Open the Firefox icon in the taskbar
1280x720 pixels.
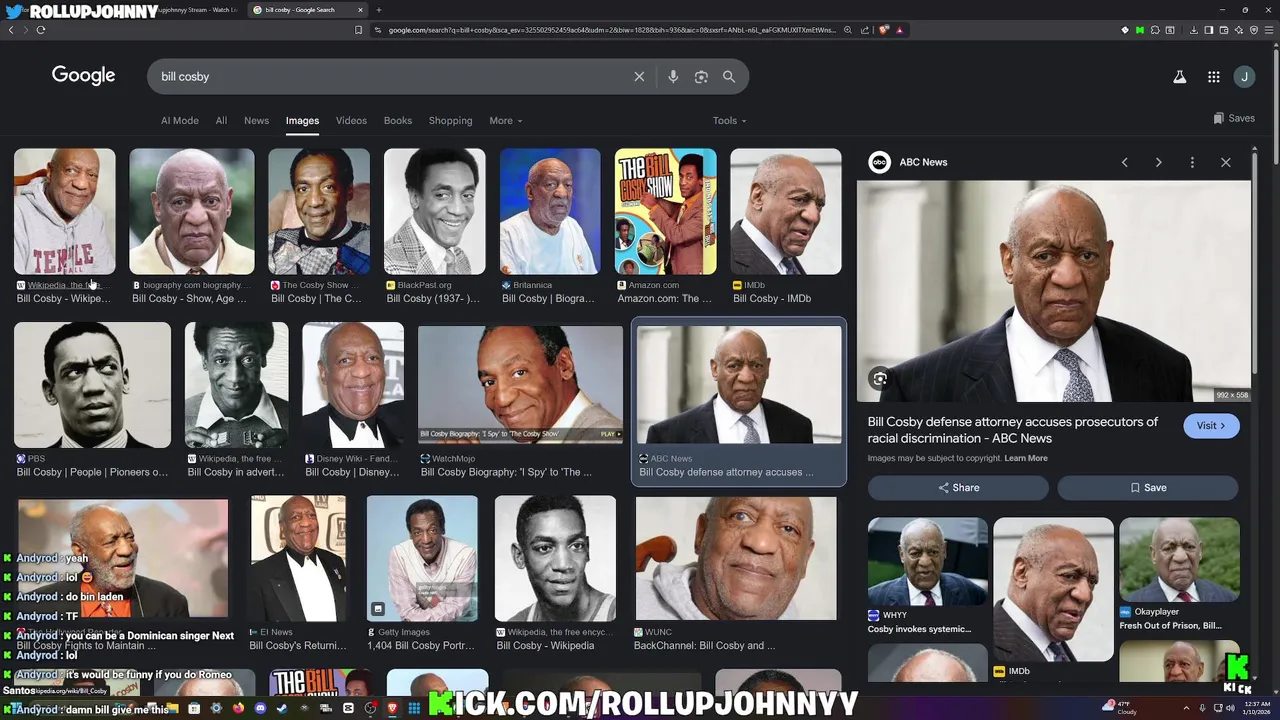click(x=238, y=708)
